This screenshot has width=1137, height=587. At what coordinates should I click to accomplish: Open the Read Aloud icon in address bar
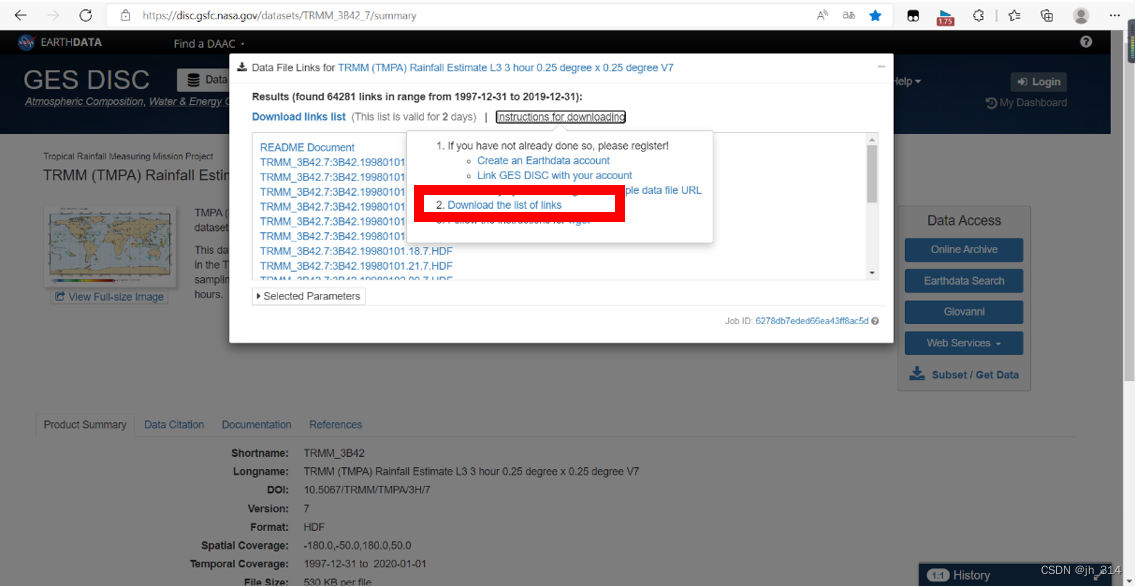point(822,15)
